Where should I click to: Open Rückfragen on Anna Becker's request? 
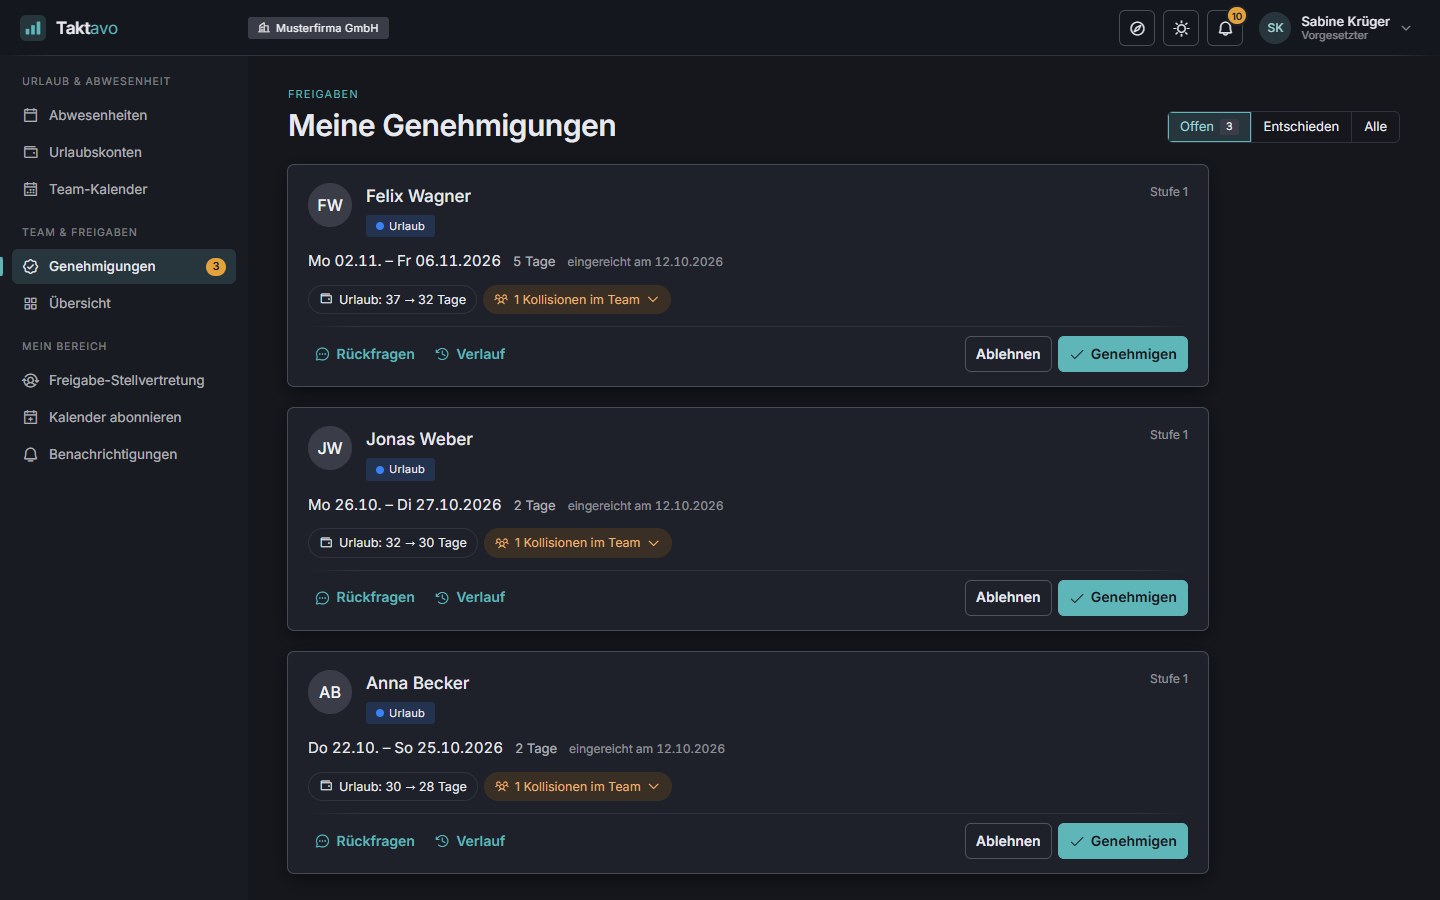(x=365, y=841)
